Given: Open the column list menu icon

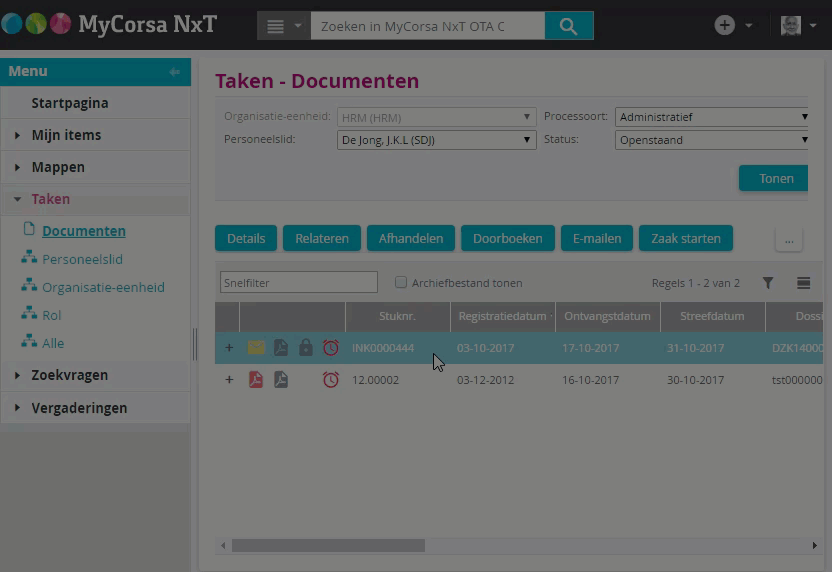Looking at the screenshot, I should pyautogui.click(x=803, y=283).
